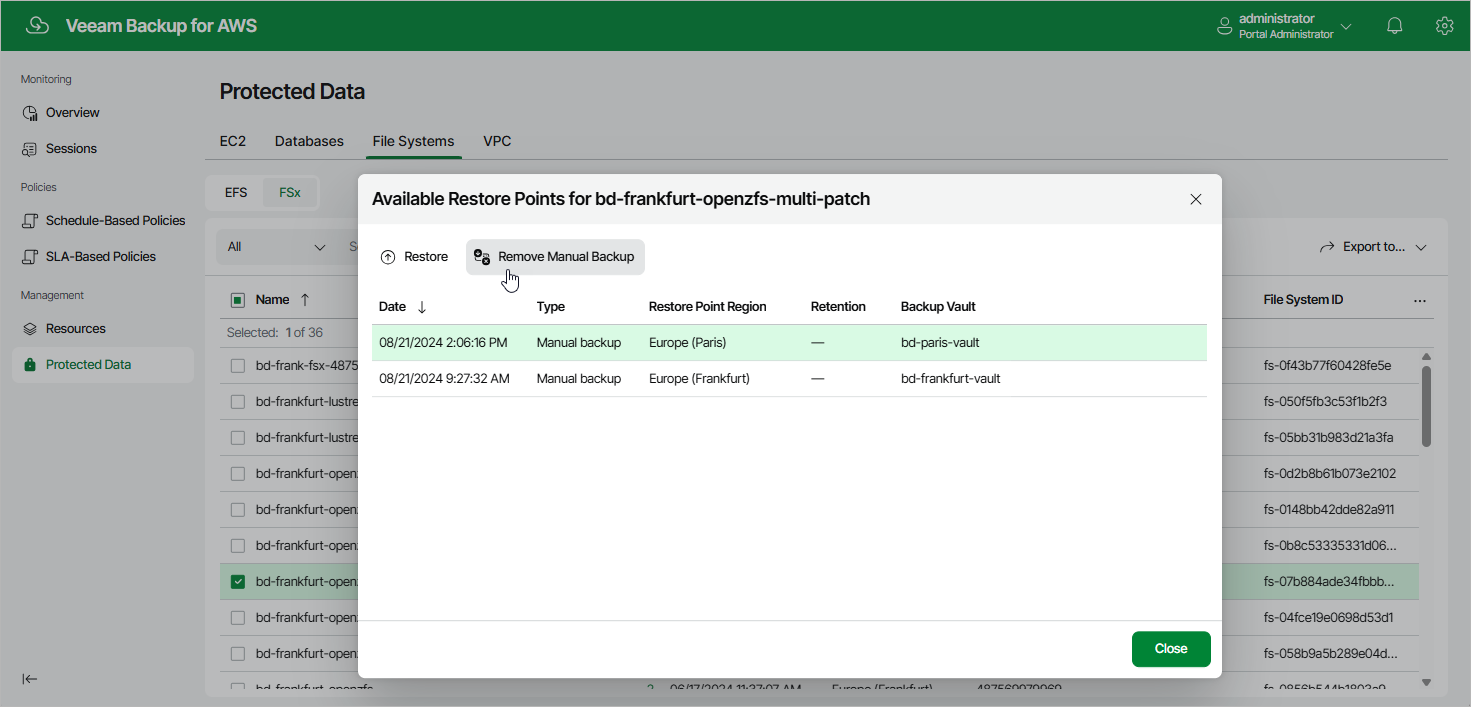
Task: Open Sessions in the sidebar
Action: (x=72, y=149)
